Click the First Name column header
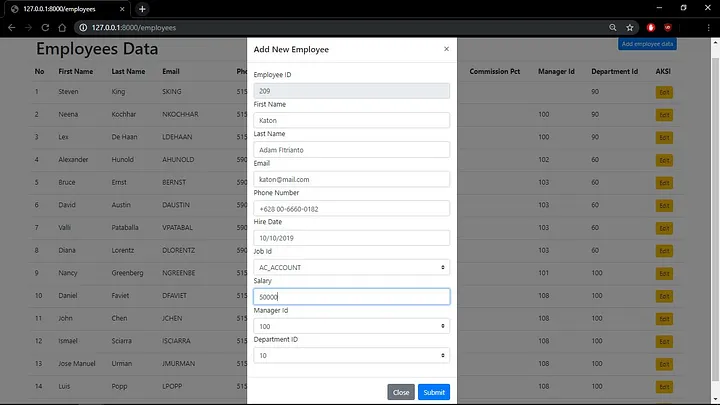The image size is (720, 405). pos(76,71)
